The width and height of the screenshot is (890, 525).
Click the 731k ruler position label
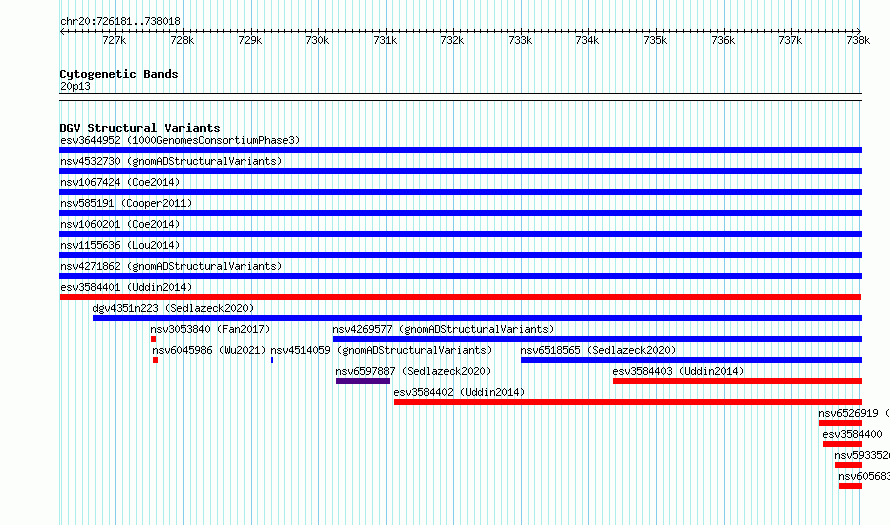385,41
